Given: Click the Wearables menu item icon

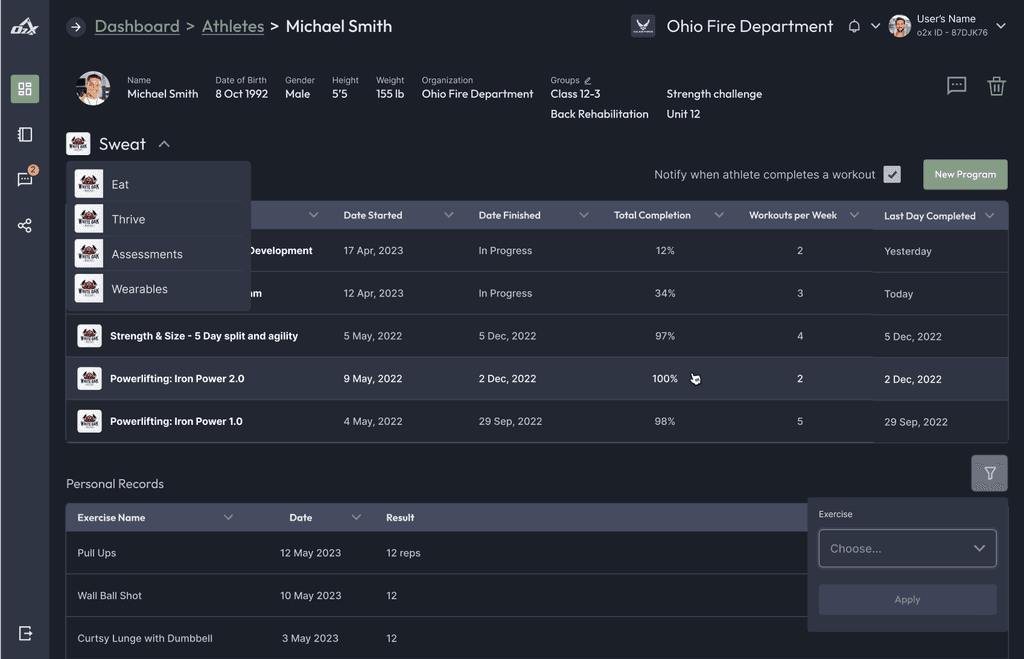Looking at the screenshot, I should pos(89,288).
